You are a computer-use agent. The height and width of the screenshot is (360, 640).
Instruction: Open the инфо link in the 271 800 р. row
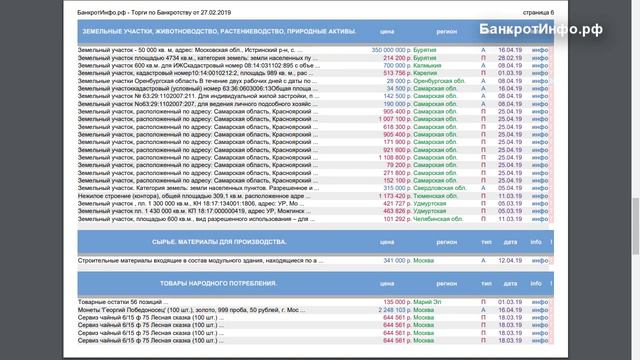point(540,173)
